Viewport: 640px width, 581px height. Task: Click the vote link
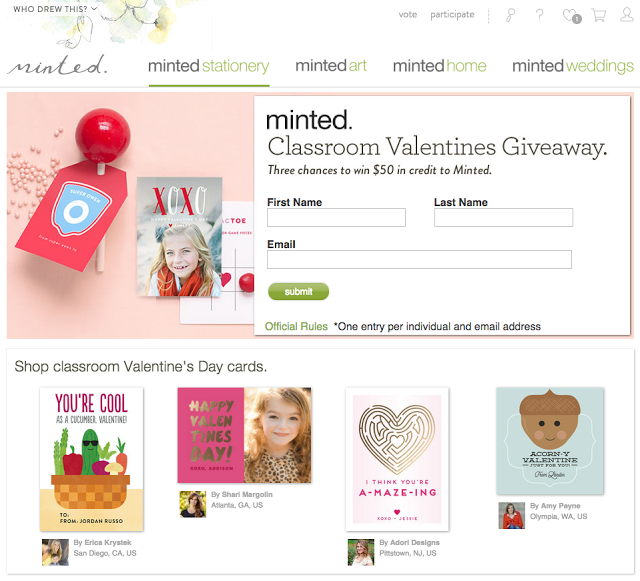[408, 15]
